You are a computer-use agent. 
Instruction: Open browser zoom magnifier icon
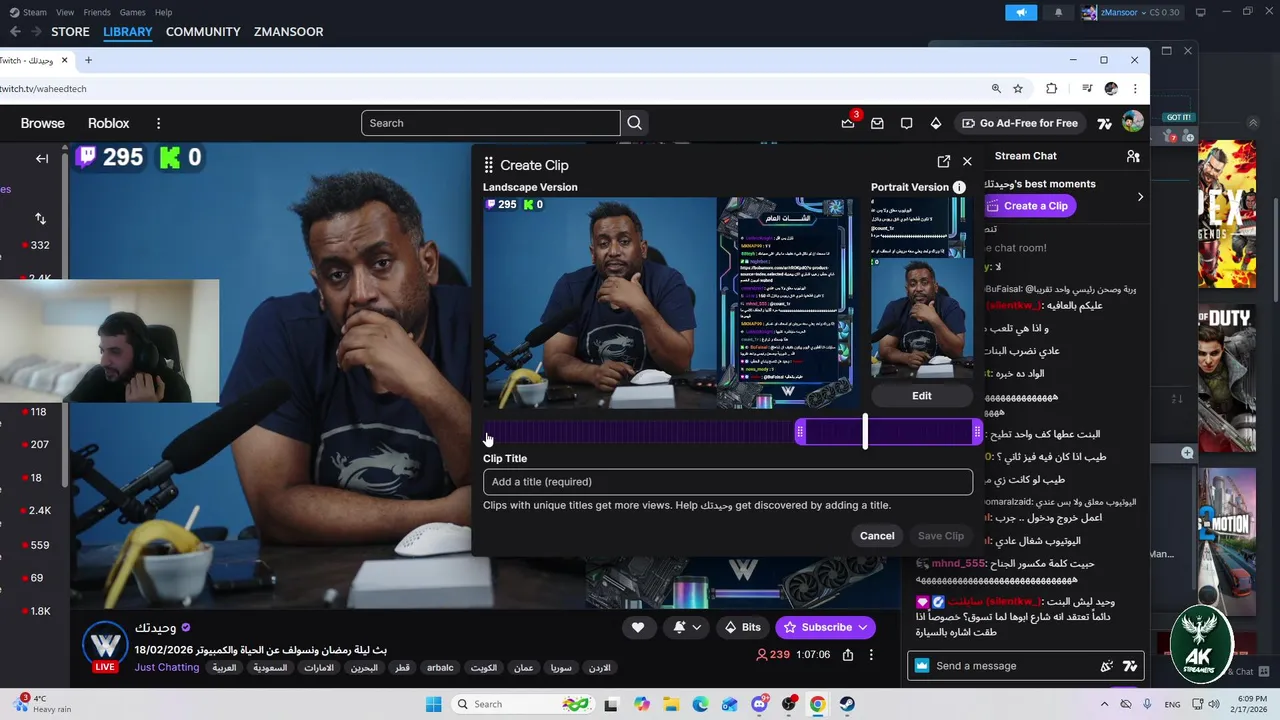pyautogui.click(x=996, y=89)
